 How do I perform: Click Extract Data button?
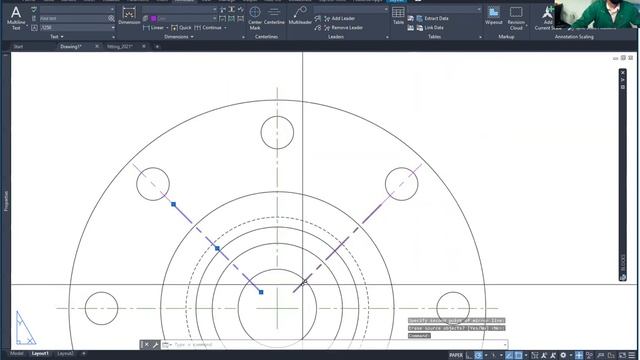pyautogui.click(x=432, y=18)
